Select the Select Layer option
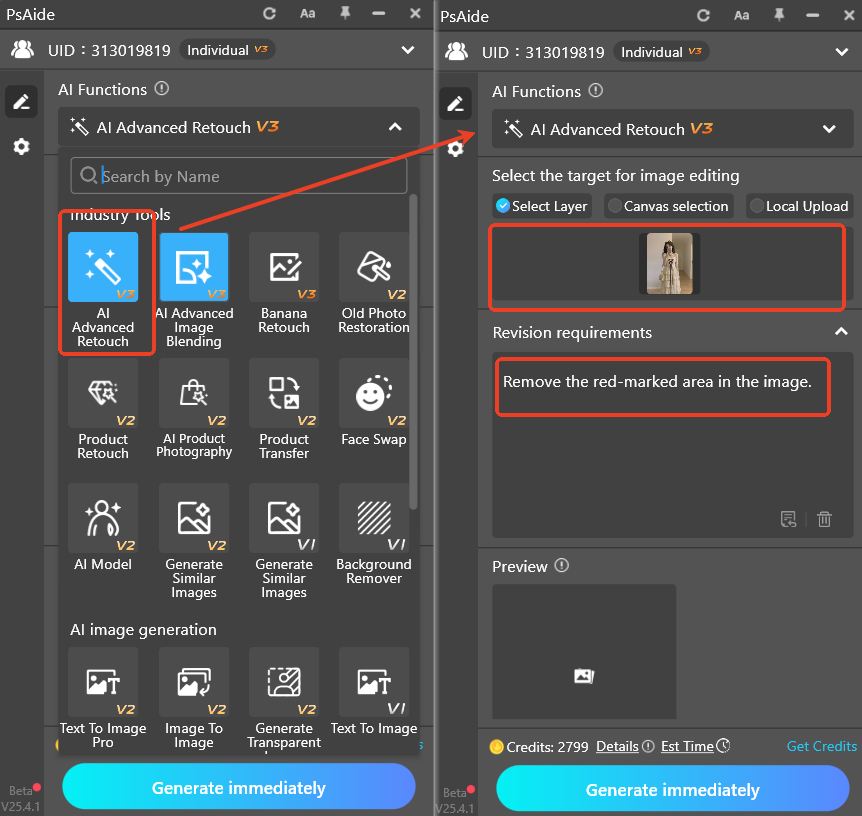 point(541,206)
